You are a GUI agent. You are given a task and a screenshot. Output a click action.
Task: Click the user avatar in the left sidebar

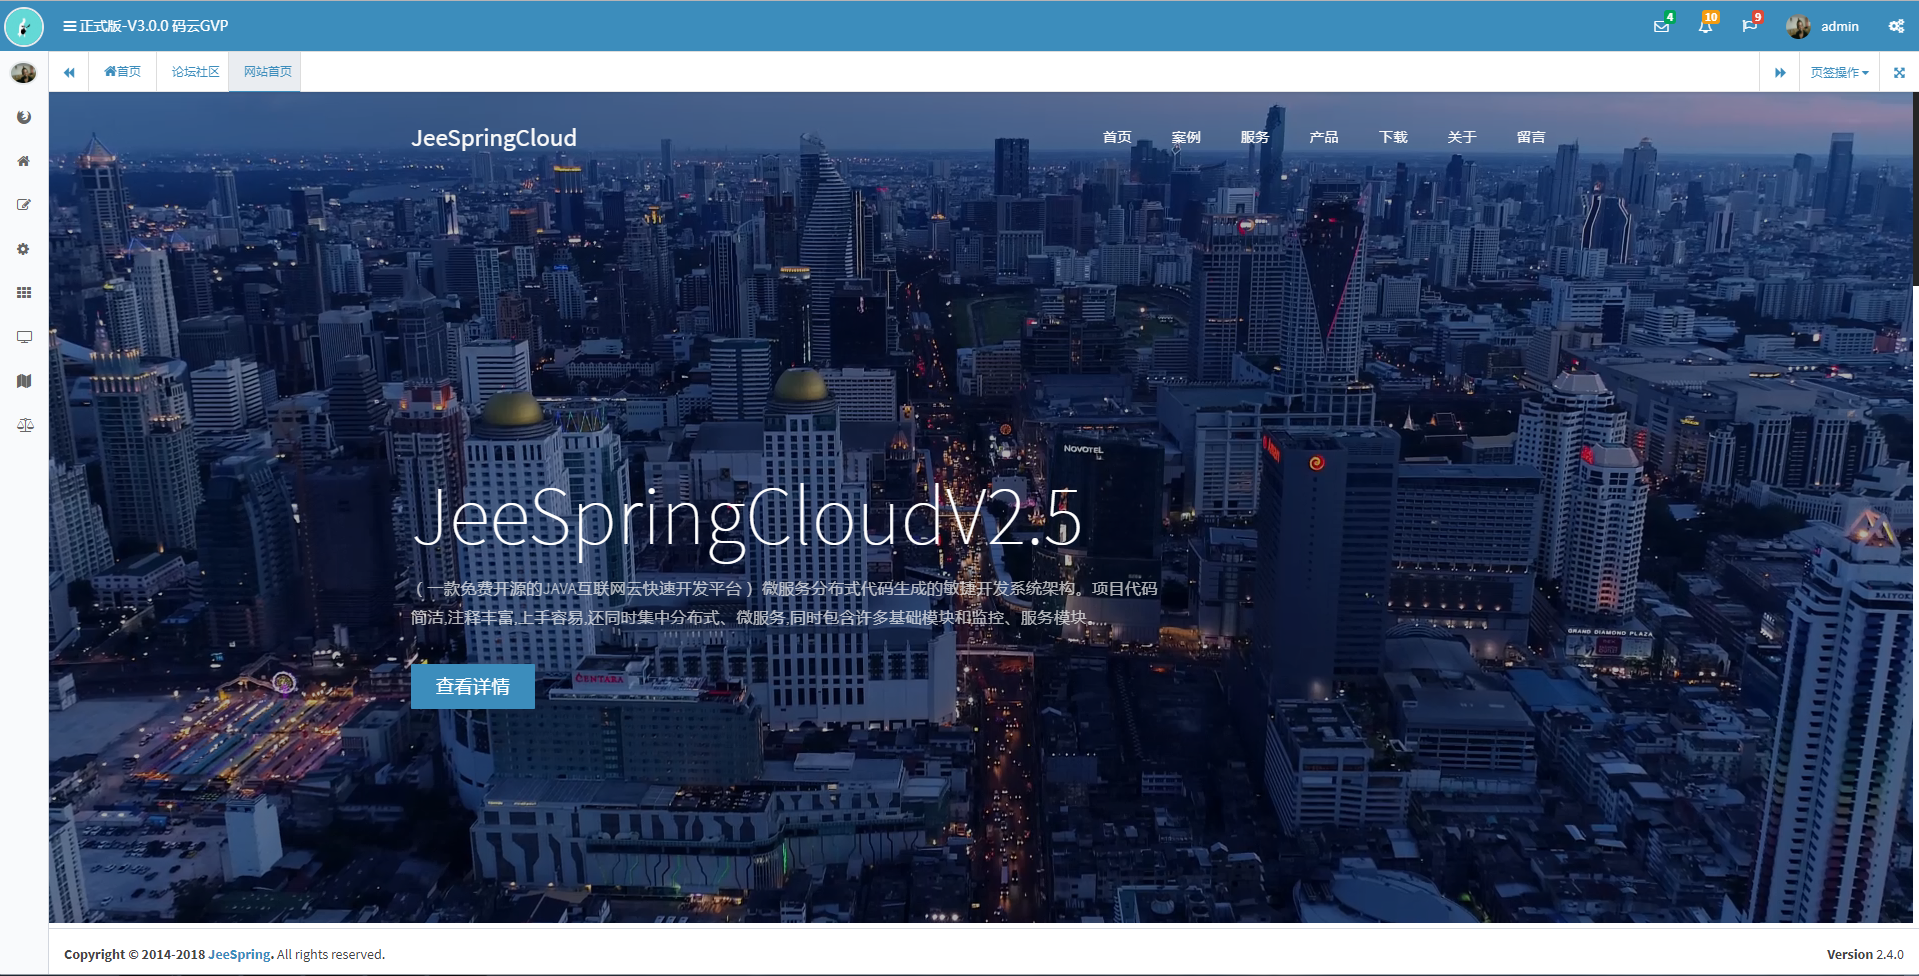point(24,73)
